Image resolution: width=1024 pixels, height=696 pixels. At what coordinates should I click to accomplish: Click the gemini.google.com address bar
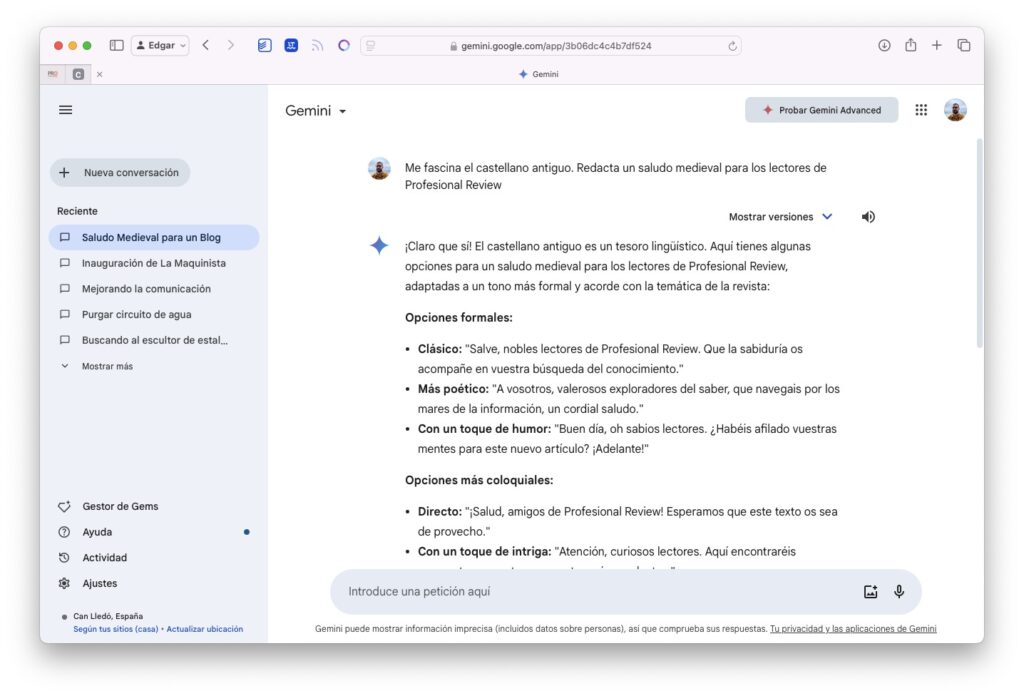[x=551, y=46]
